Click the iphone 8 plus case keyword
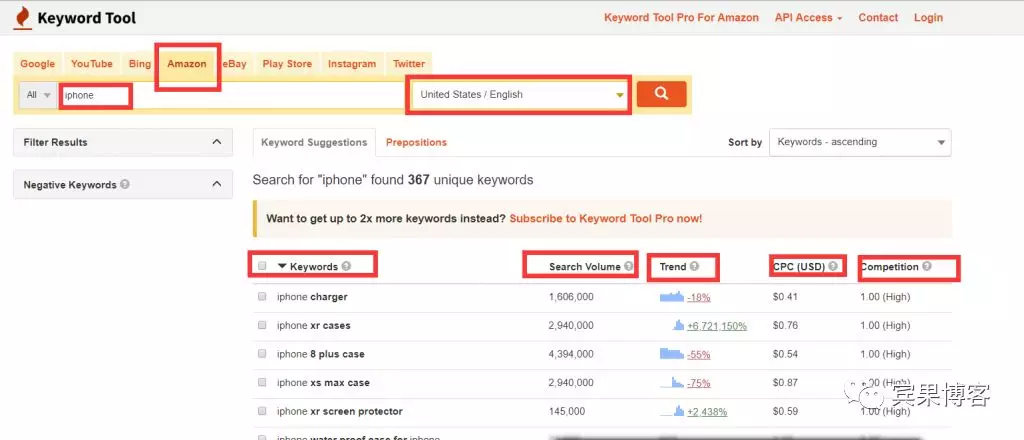Viewport: 1024px width, 440px height. [x=321, y=354]
